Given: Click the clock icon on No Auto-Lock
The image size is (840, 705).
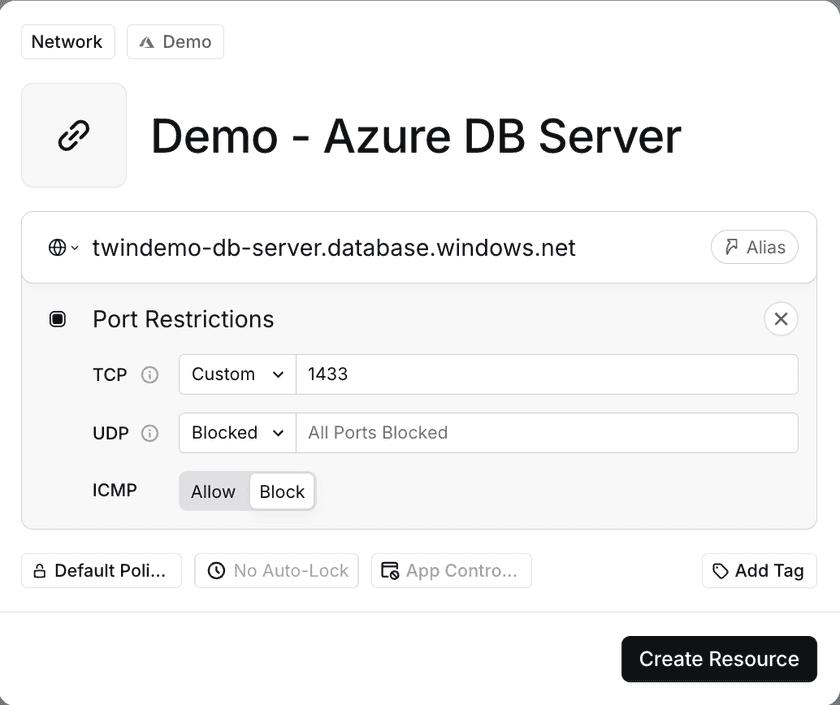Looking at the screenshot, I should [x=216, y=570].
